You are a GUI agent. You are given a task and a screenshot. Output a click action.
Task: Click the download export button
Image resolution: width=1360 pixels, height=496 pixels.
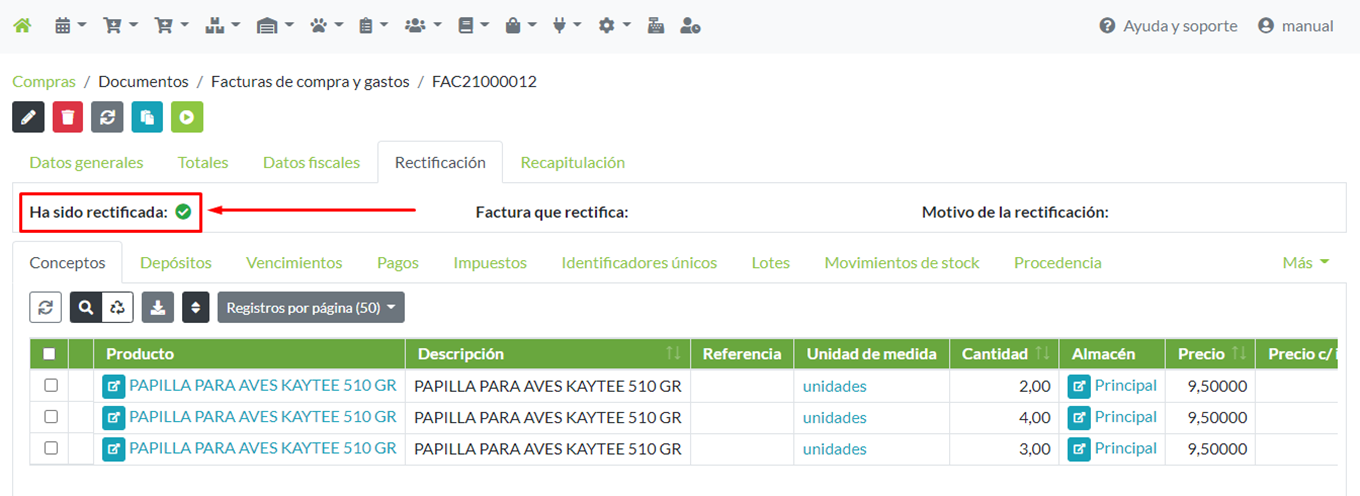(157, 307)
